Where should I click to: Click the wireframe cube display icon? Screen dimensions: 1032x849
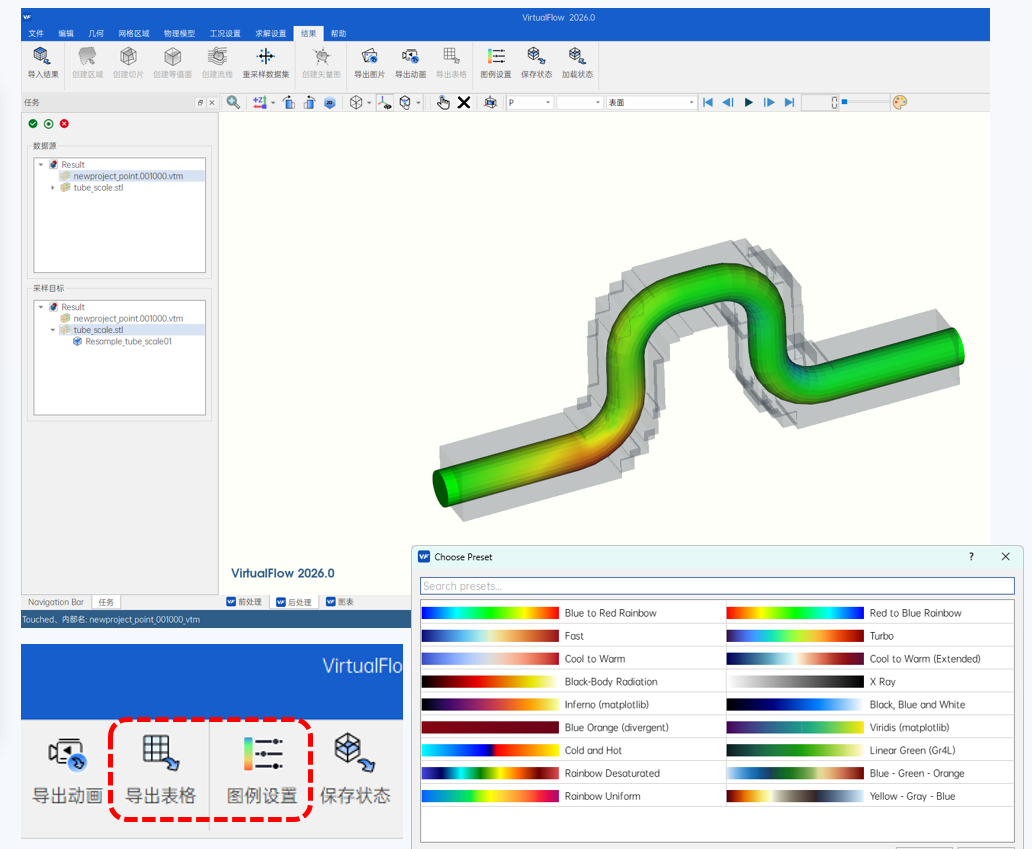pyautogui.click(x=356, y=102)
